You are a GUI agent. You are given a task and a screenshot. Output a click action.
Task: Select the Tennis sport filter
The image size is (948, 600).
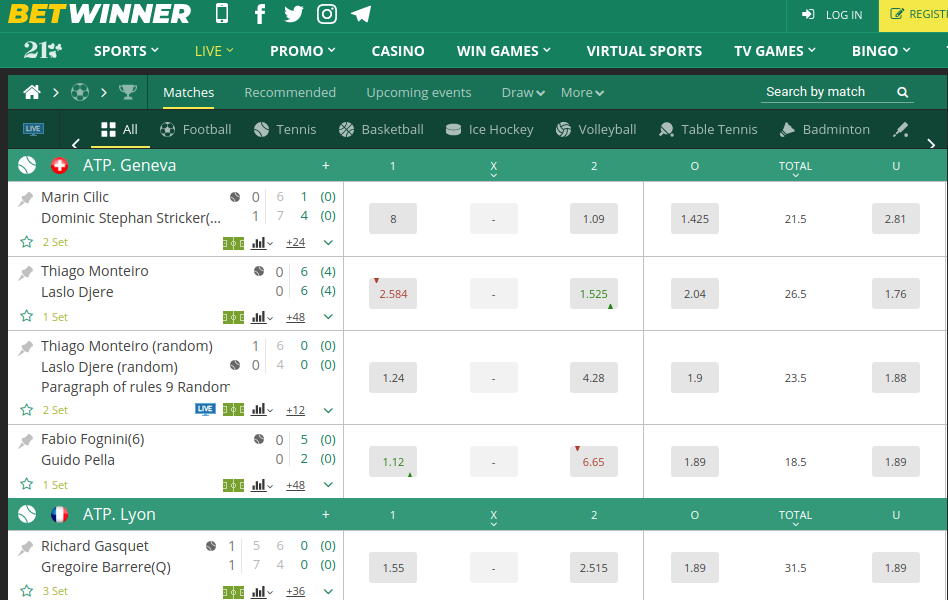(285, 129)
